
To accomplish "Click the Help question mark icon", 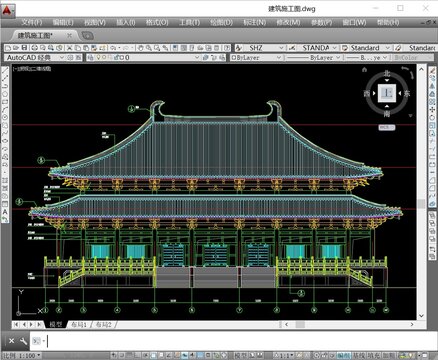I will coord(227,48).
